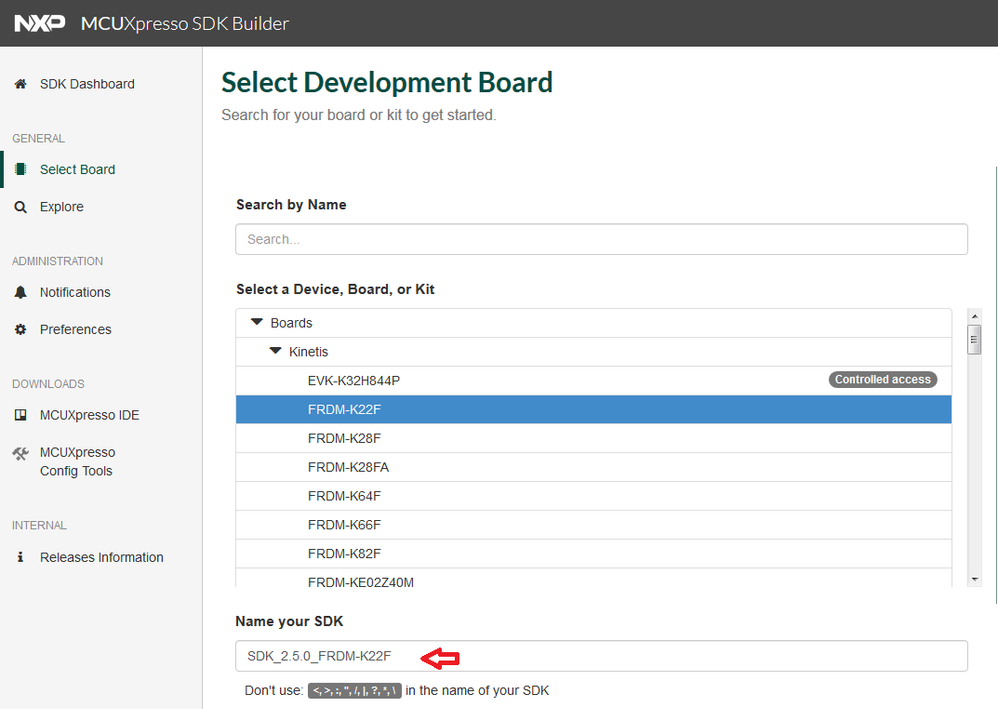The width and height of the screenshot is (998, 709).
Task: Choose EVK-K32H844P board entry
Action: pos(354,381)
